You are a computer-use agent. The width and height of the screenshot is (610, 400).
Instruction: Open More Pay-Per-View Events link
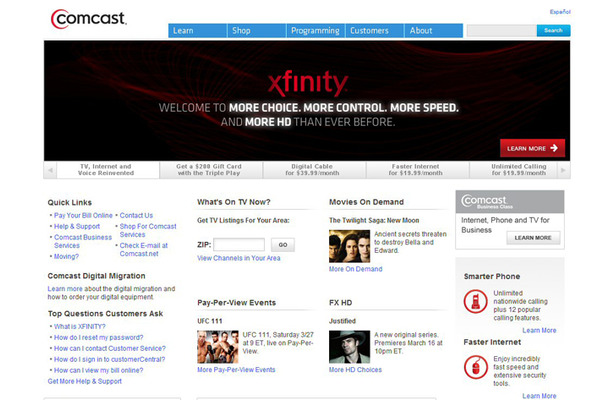[236, 370]
